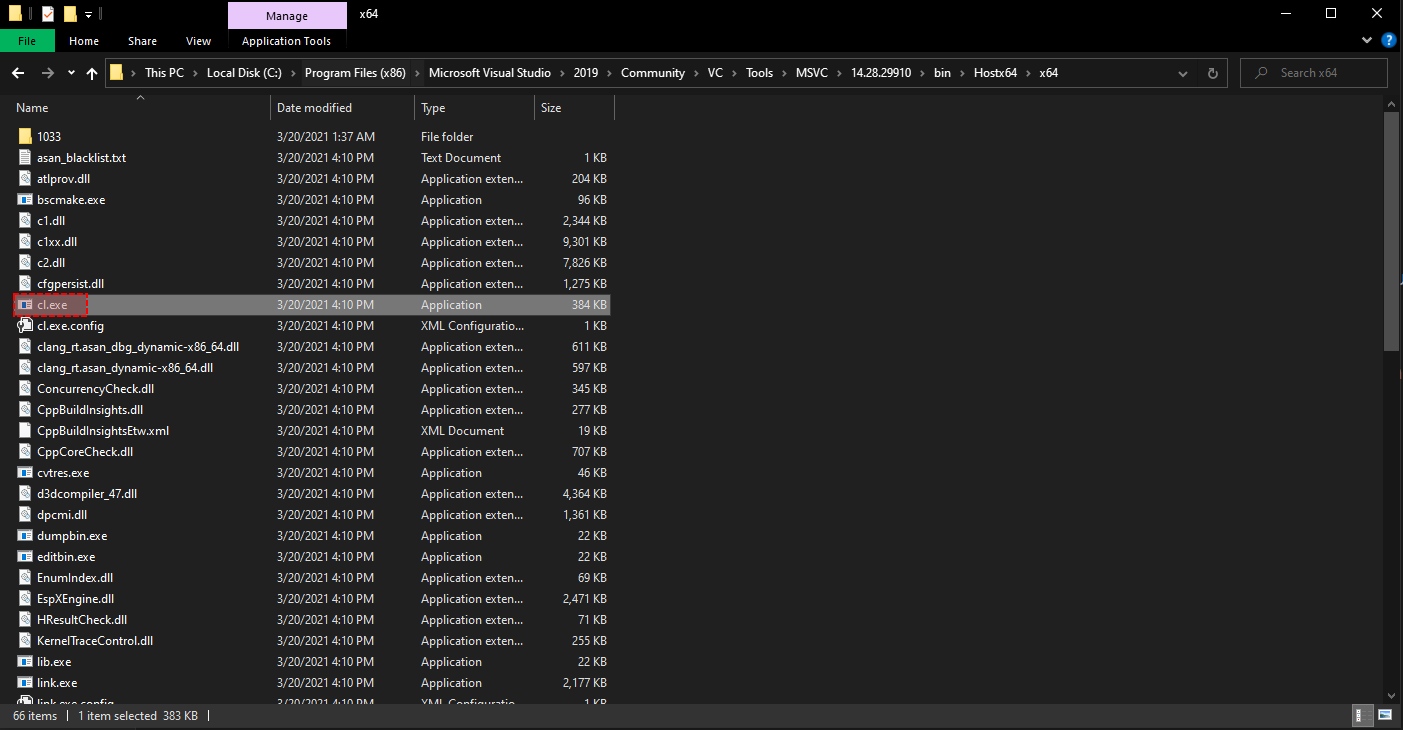Switch to the Home ribbon tab
This screenshot has height=730, width=1403.
[84, 41]
